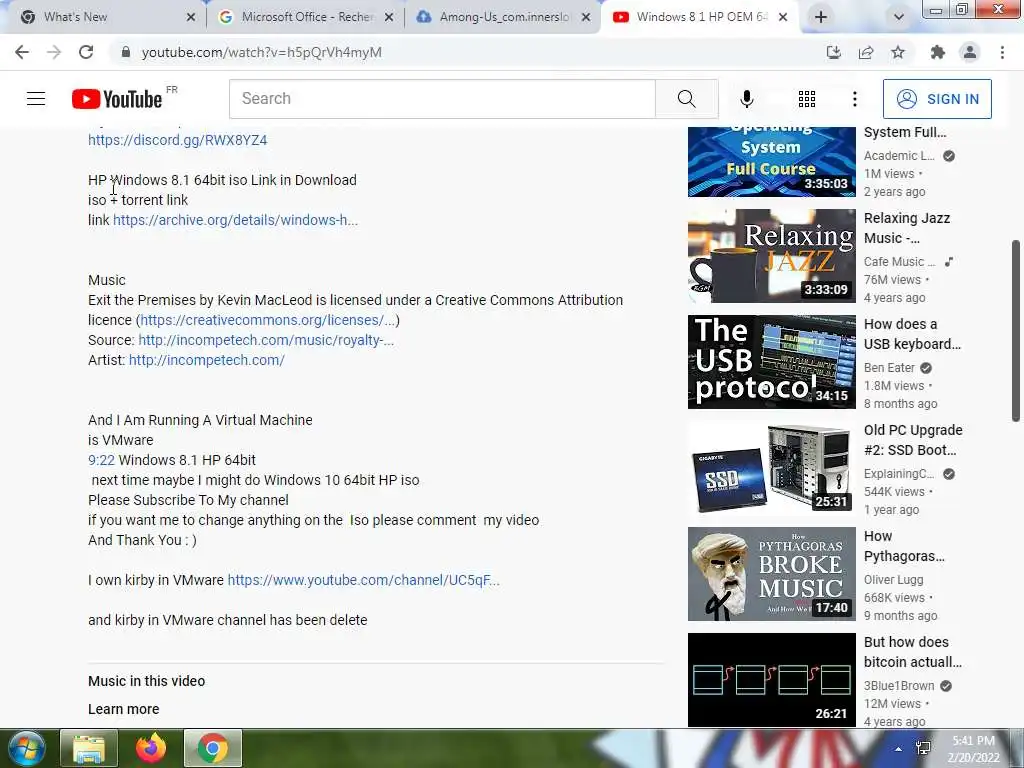Click the 'Music in this video' heading
1024x768 pixels.
point(146,681)
